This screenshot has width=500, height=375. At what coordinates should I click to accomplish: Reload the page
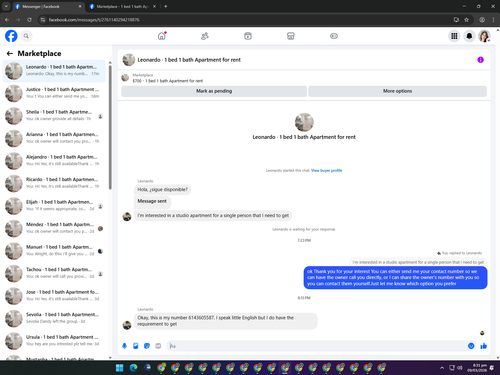point(29,20)
